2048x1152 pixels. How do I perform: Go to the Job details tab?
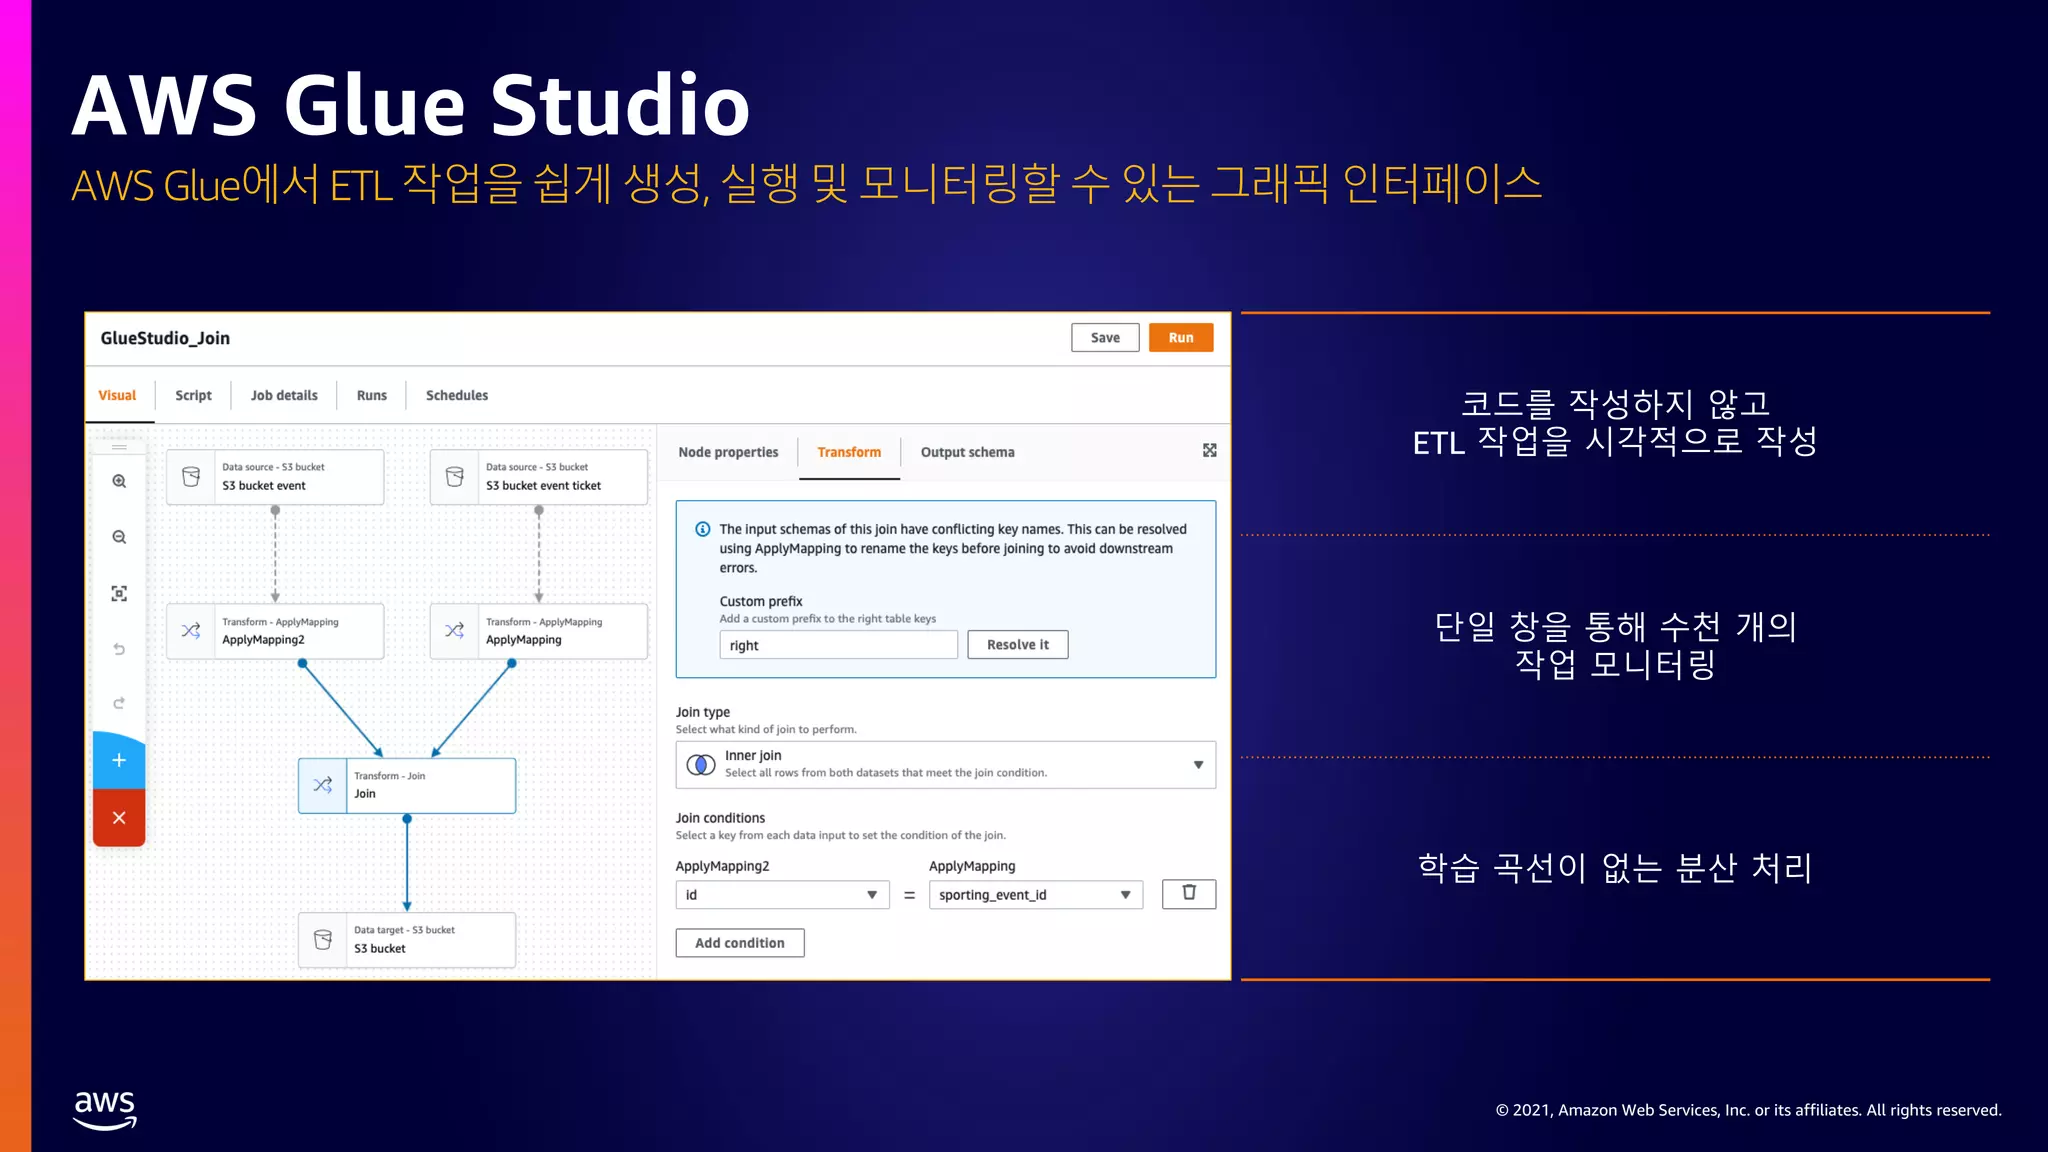point(284,395)
